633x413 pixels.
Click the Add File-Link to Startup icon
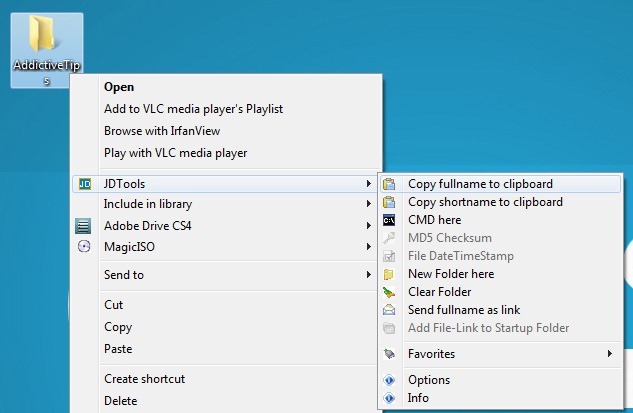pyautogui.click(x=389, y=328)
